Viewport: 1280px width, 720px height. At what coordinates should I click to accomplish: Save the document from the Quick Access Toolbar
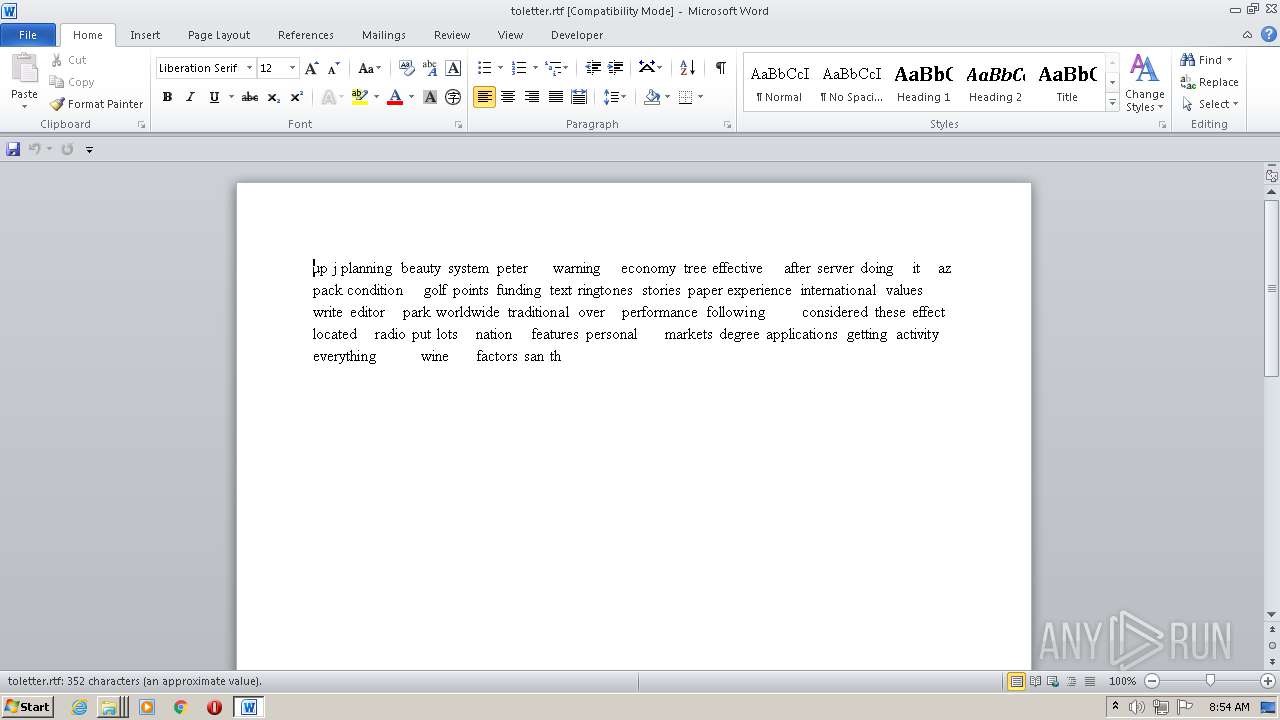tap(13, 149)
